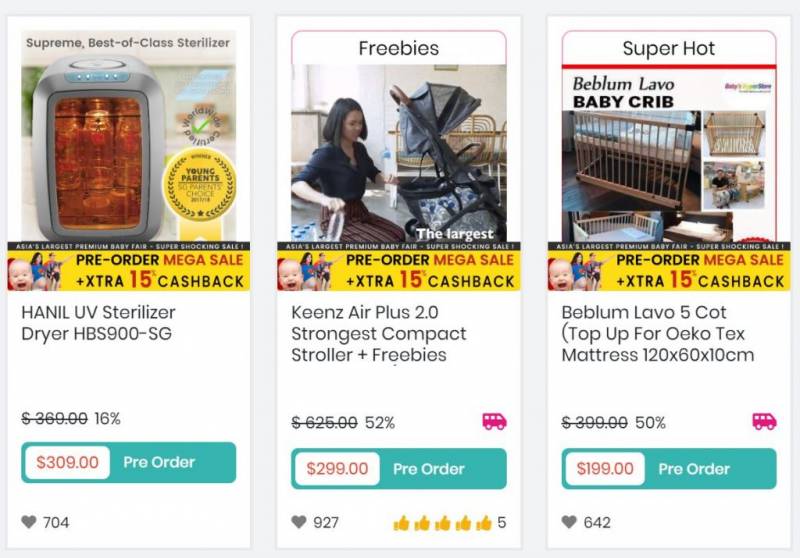Pre Order the Keenz stroller at $299.00
This screenshot has height=558, width=800.
398,468
